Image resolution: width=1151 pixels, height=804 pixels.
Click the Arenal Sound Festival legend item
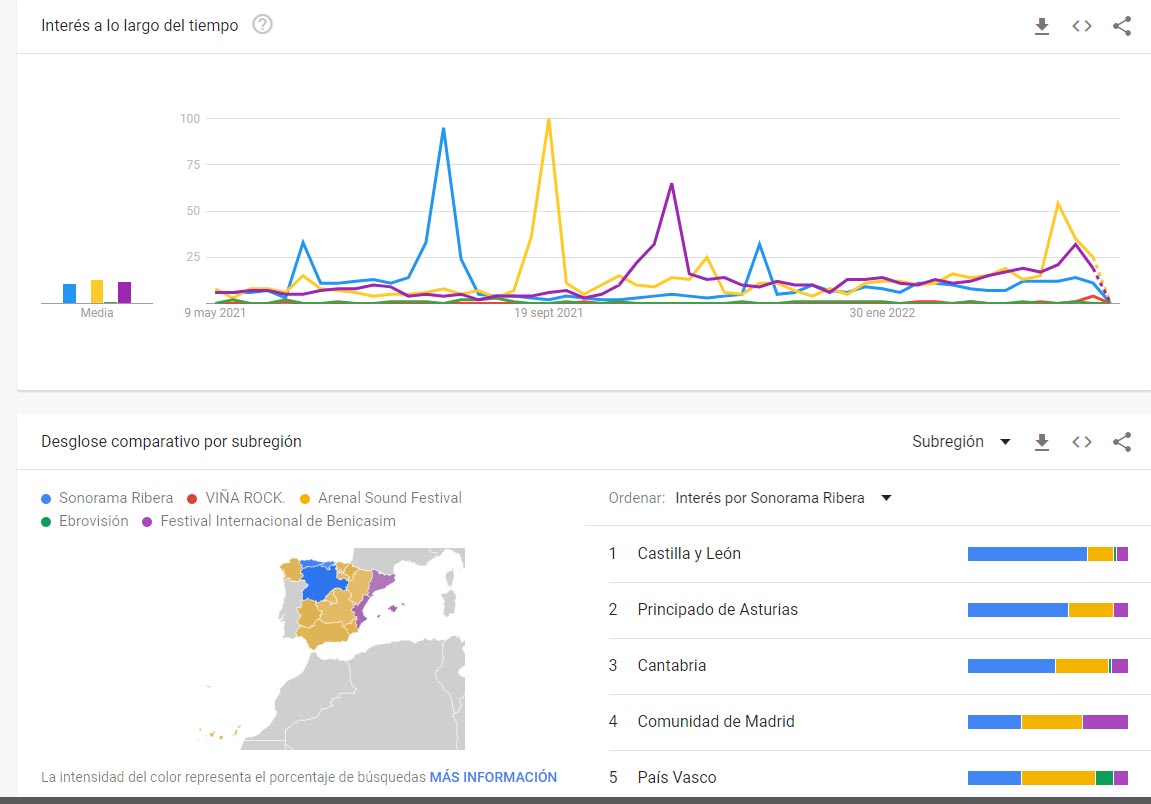click(381, 498)
